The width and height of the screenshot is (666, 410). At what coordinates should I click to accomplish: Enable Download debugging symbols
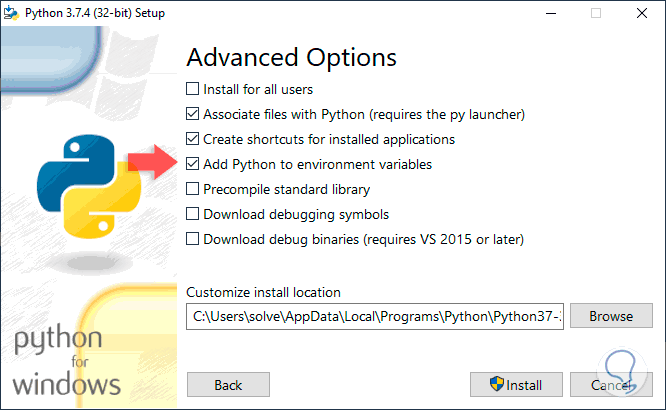(x=193, y=214)
